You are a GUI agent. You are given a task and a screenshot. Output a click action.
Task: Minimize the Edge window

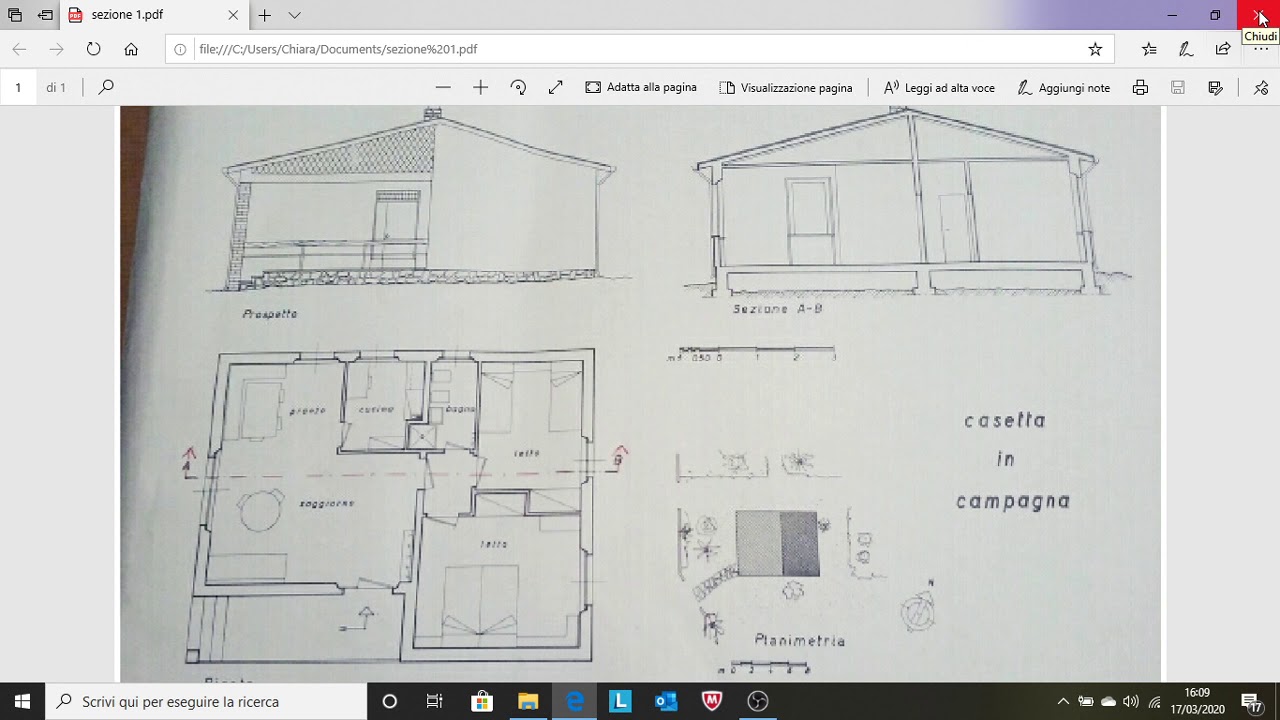tap(1172, 15)
